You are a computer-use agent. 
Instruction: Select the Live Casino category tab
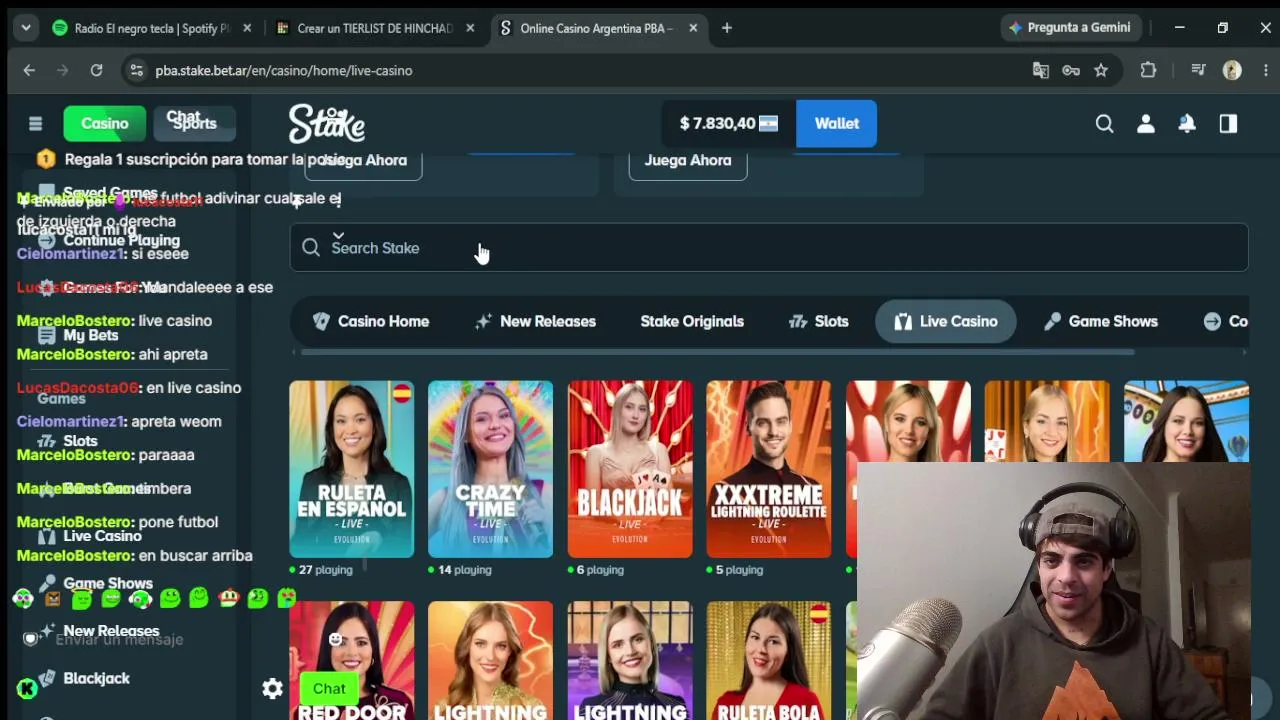tap(945, 321)
